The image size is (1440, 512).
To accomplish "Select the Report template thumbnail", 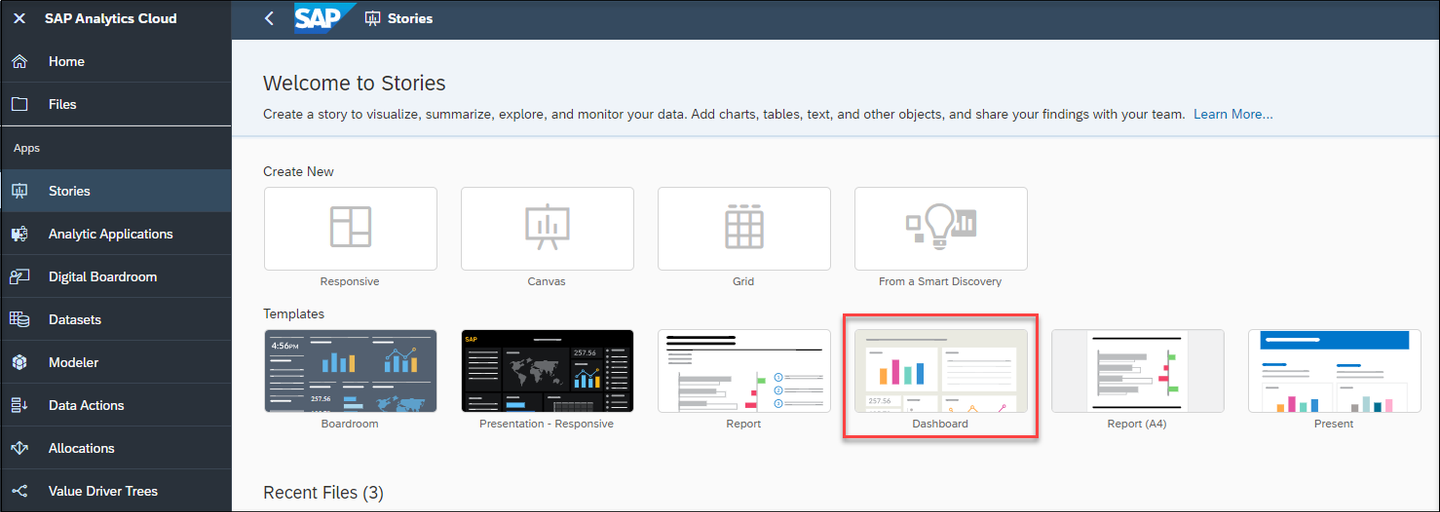I will [744, 371].
